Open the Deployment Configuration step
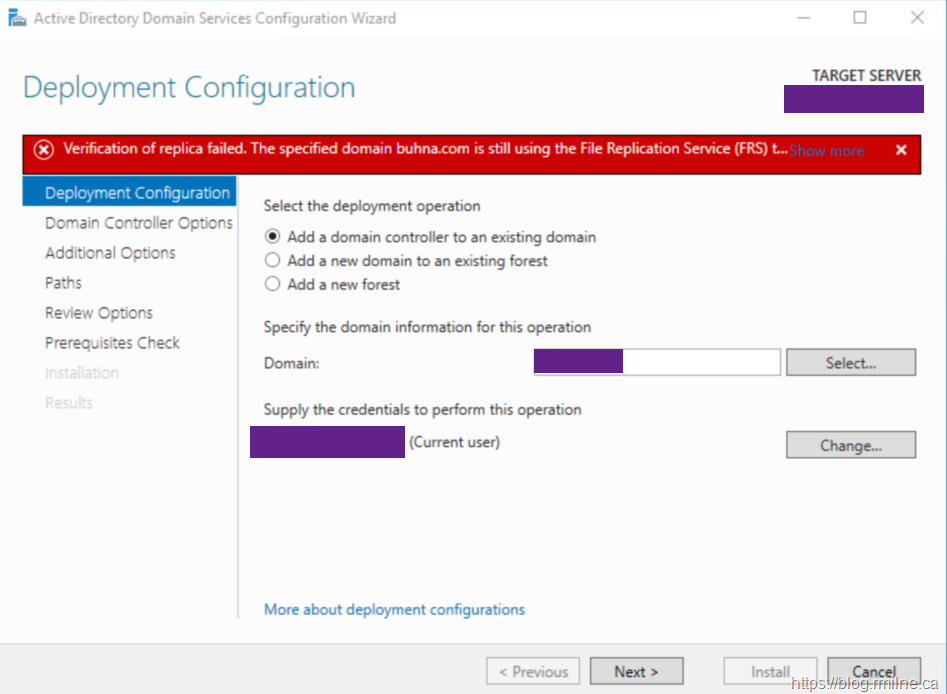Viewport: 947px width, 694px height. (137, 193)
